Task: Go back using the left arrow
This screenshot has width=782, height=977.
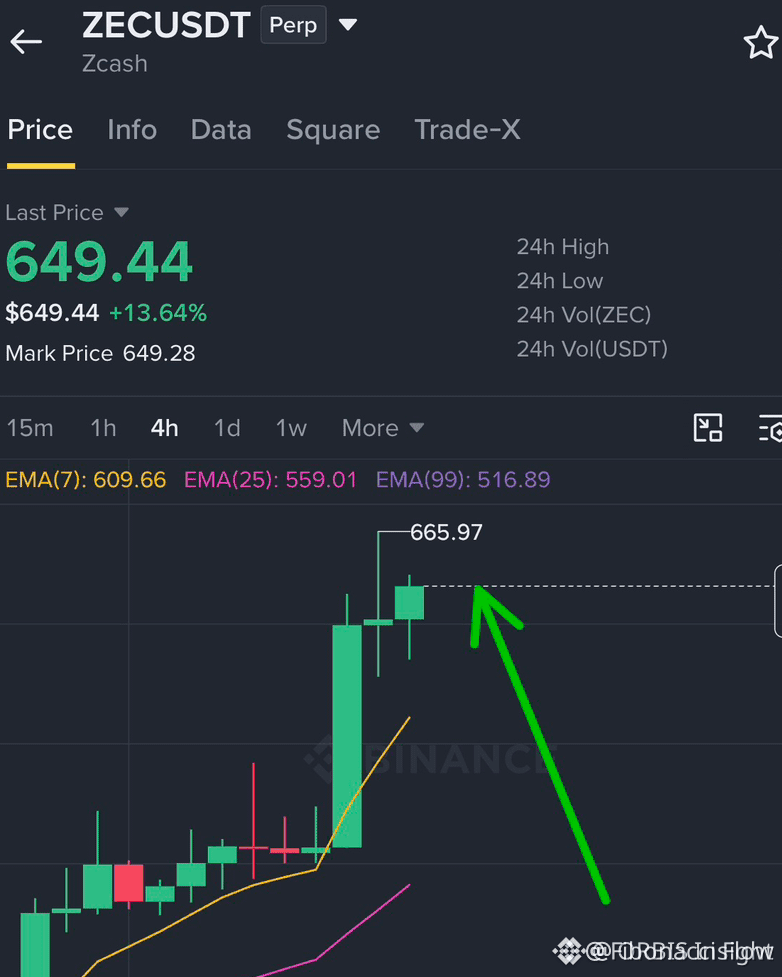Action: click(26, 42)
